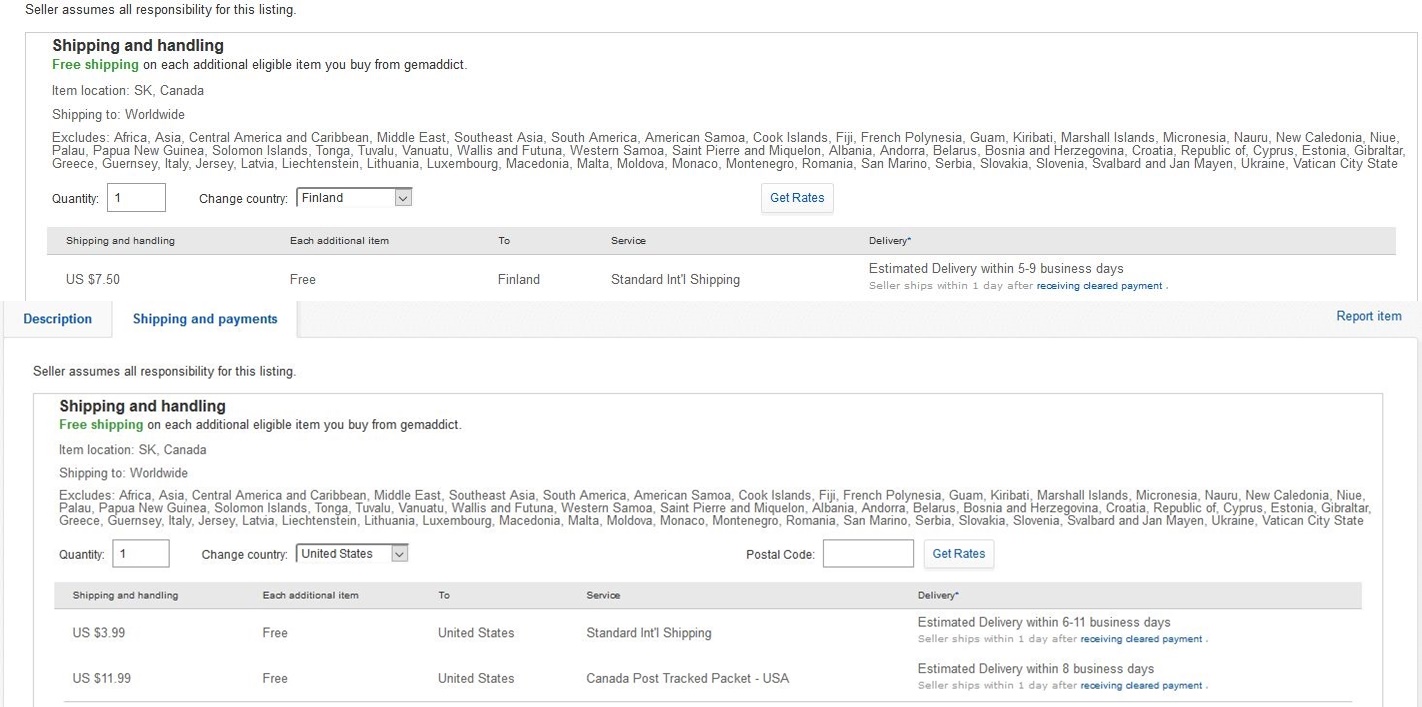Click the Postal Code input box
Viewport: 1422px width, 707px height.
[x=867, y=554]
